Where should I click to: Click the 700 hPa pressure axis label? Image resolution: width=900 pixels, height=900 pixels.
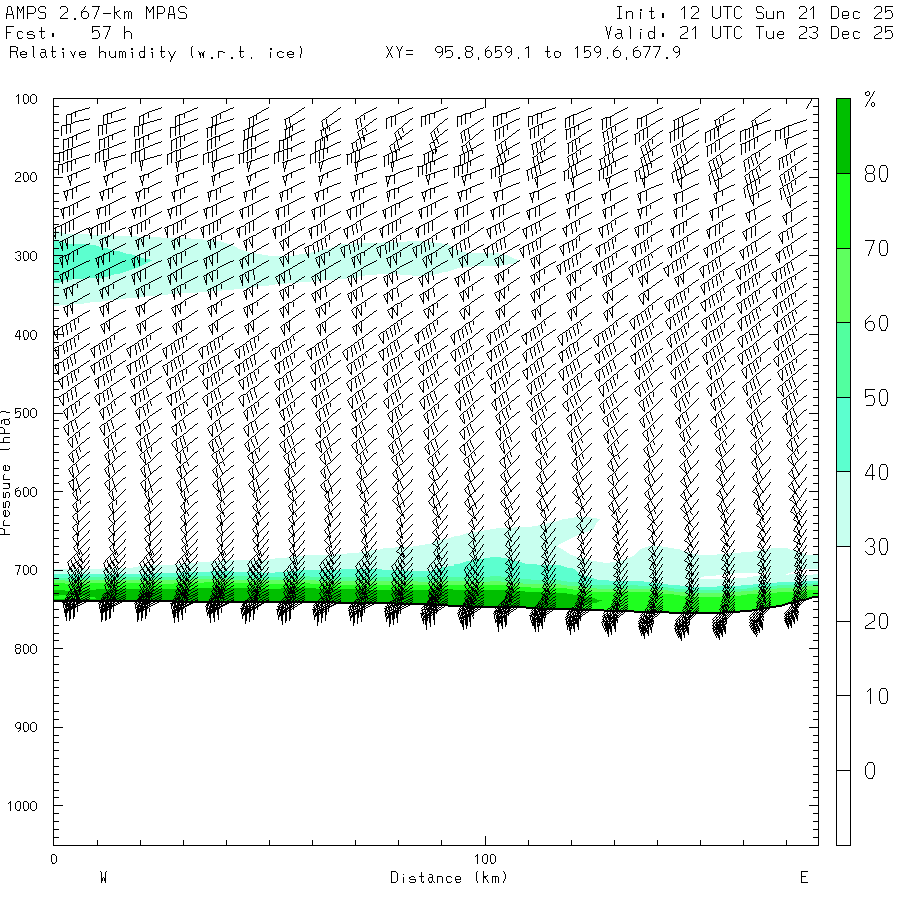tap(26, 571)
